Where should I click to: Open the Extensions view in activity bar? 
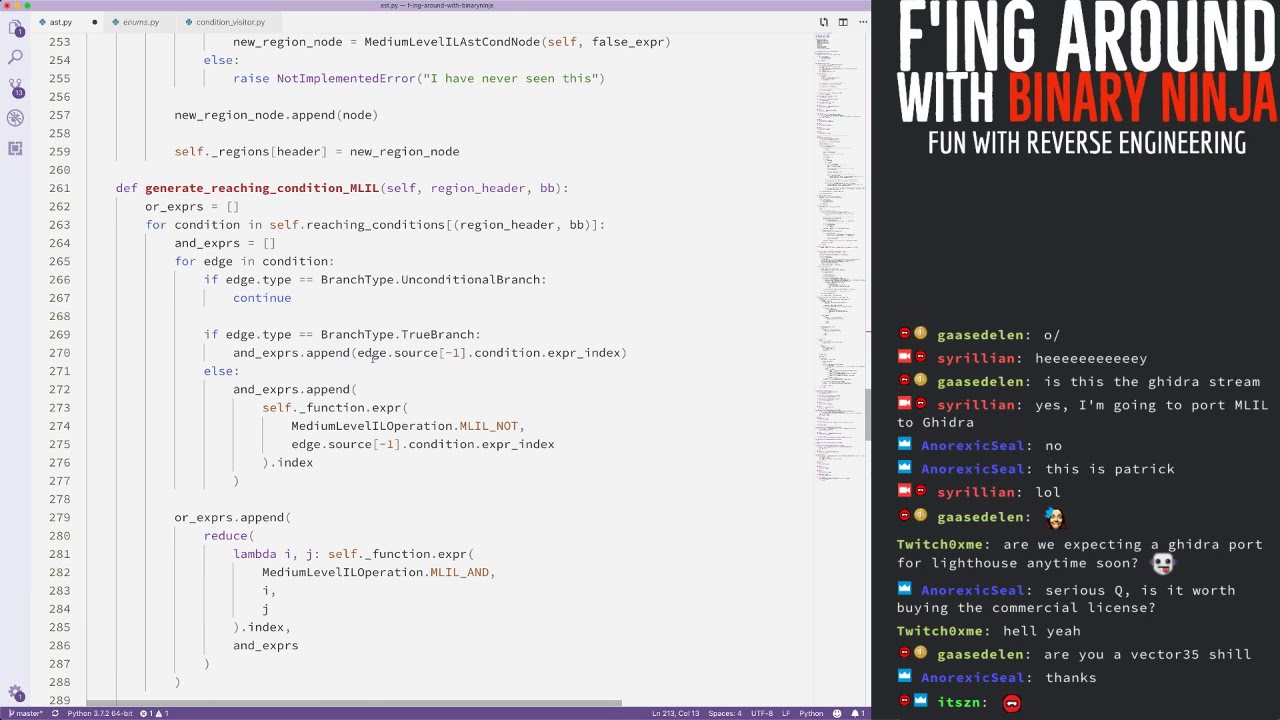[15, 148]
